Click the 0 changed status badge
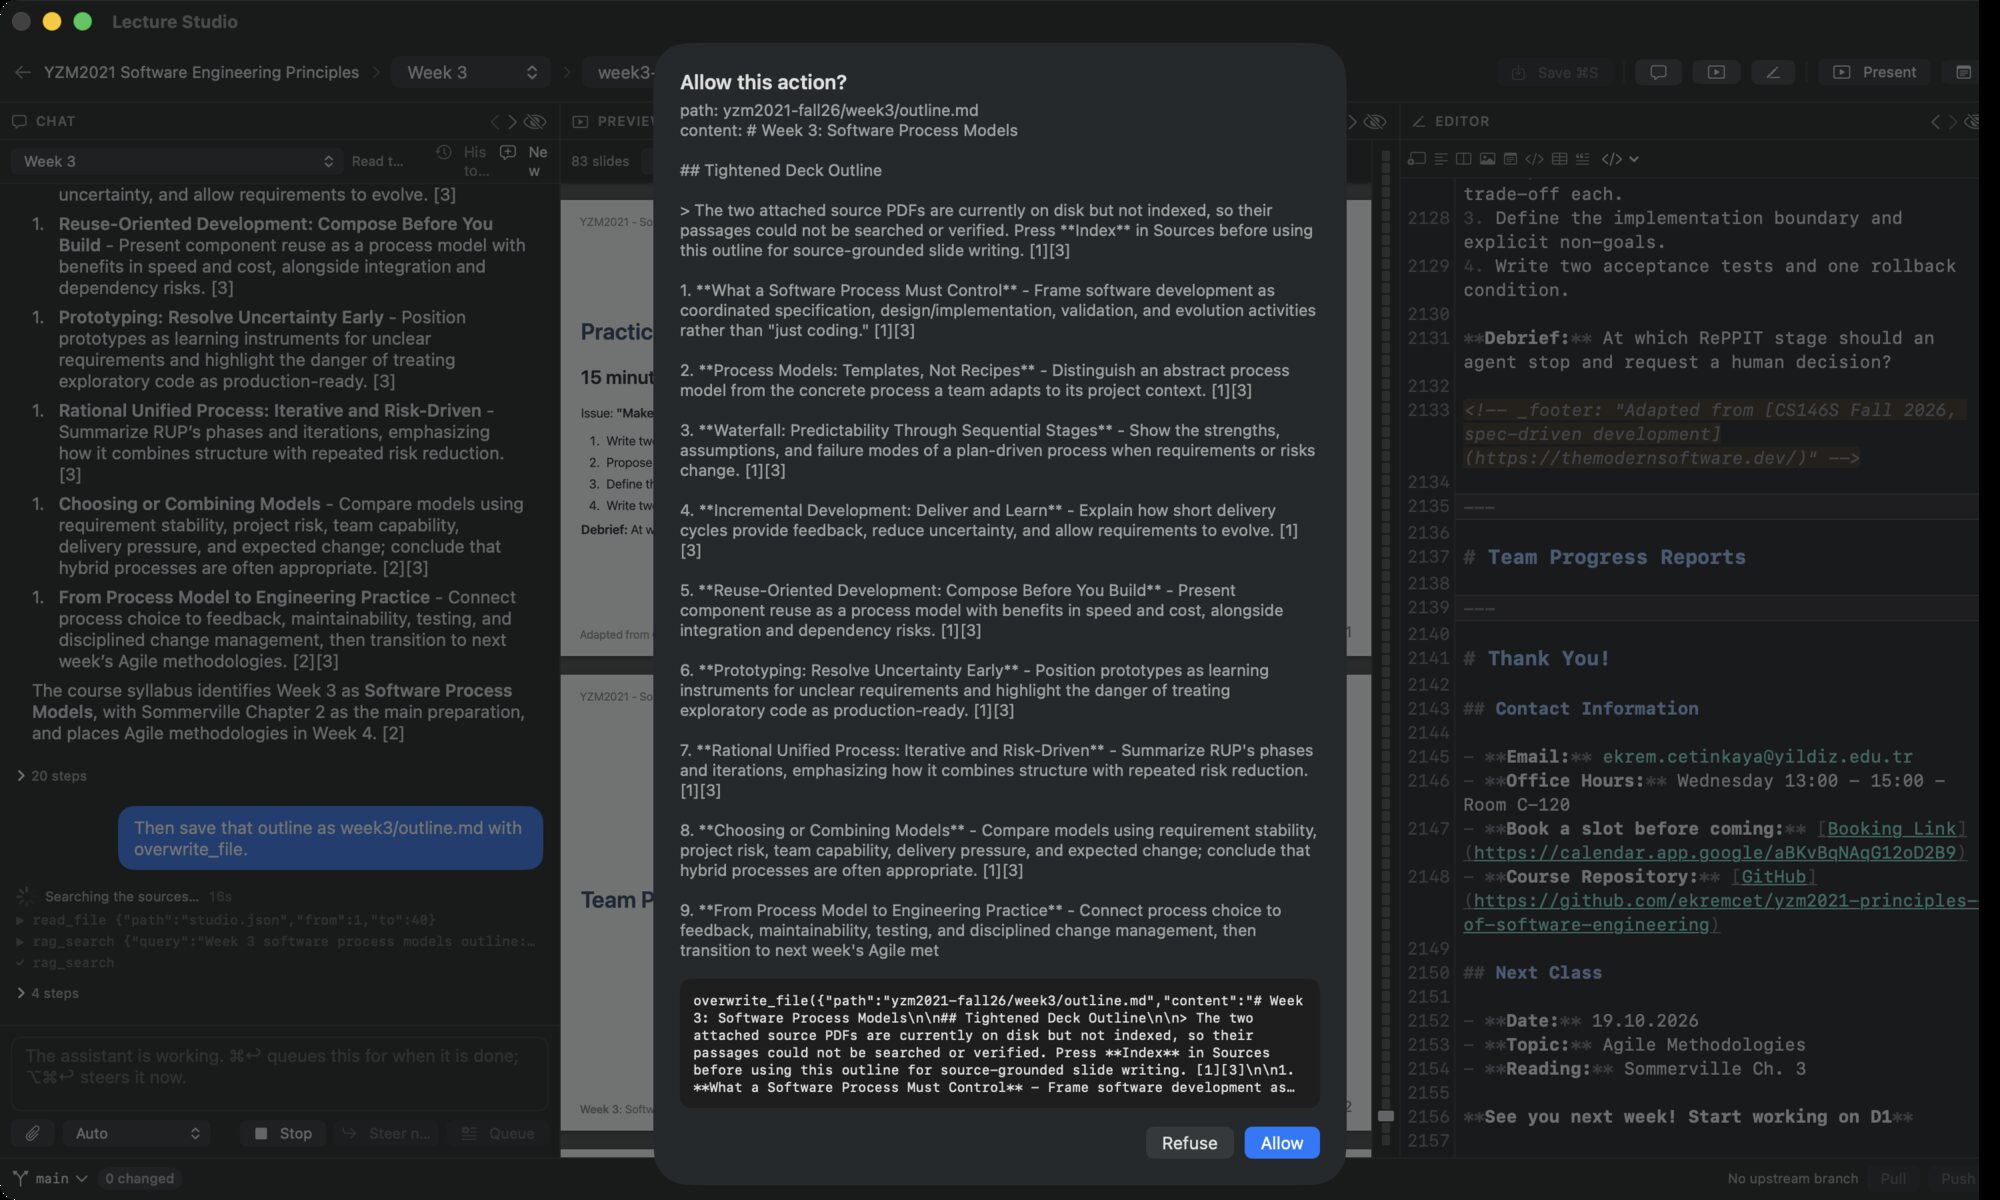 click(140, 1178)
